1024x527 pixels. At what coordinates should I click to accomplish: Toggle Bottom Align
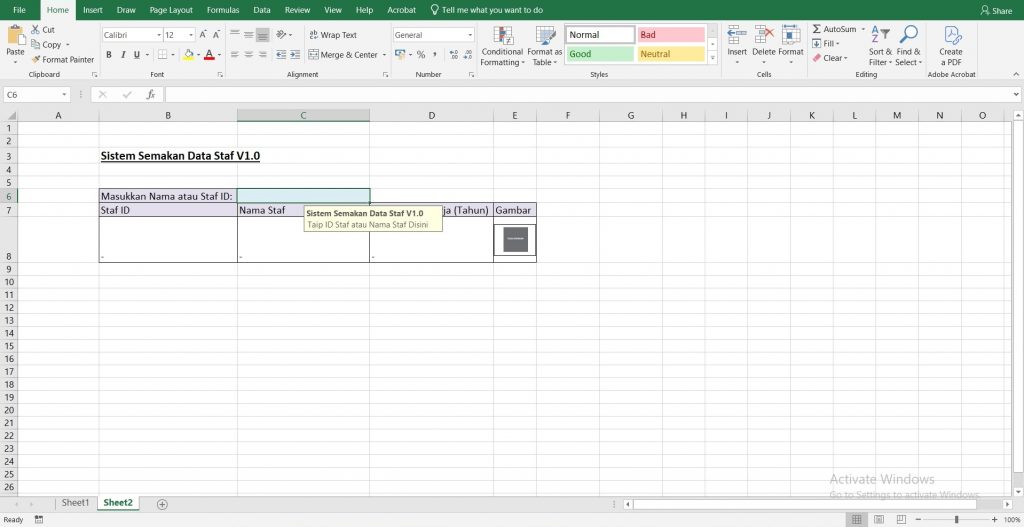coord(263,35)
